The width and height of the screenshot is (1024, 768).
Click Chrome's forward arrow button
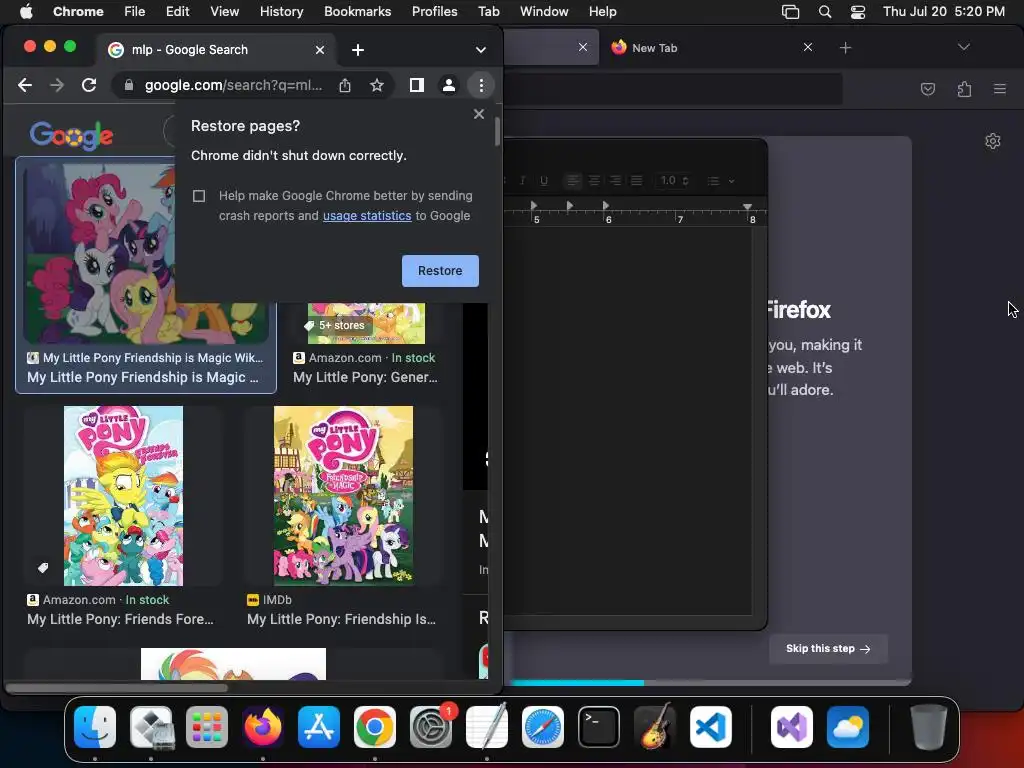tap(57, 85)
